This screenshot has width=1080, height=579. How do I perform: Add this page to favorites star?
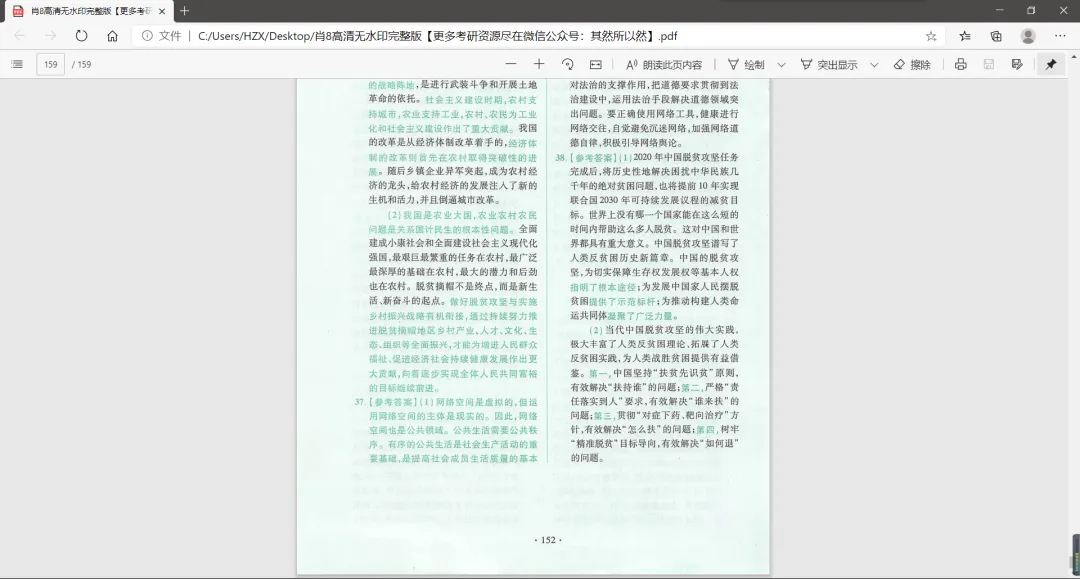click(x=931, y=36)
